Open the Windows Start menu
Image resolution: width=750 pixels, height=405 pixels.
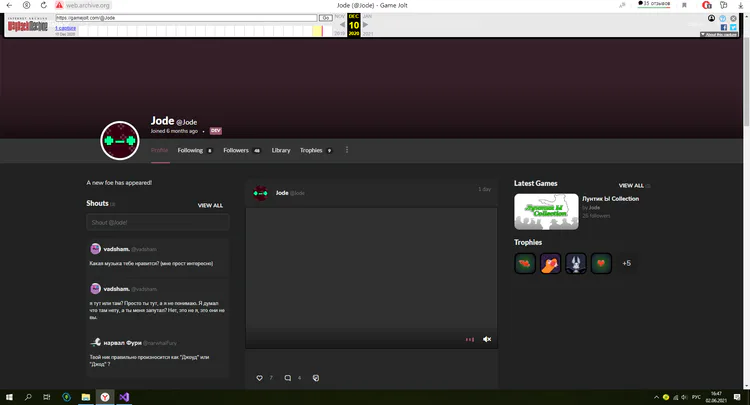pos(9,397)
